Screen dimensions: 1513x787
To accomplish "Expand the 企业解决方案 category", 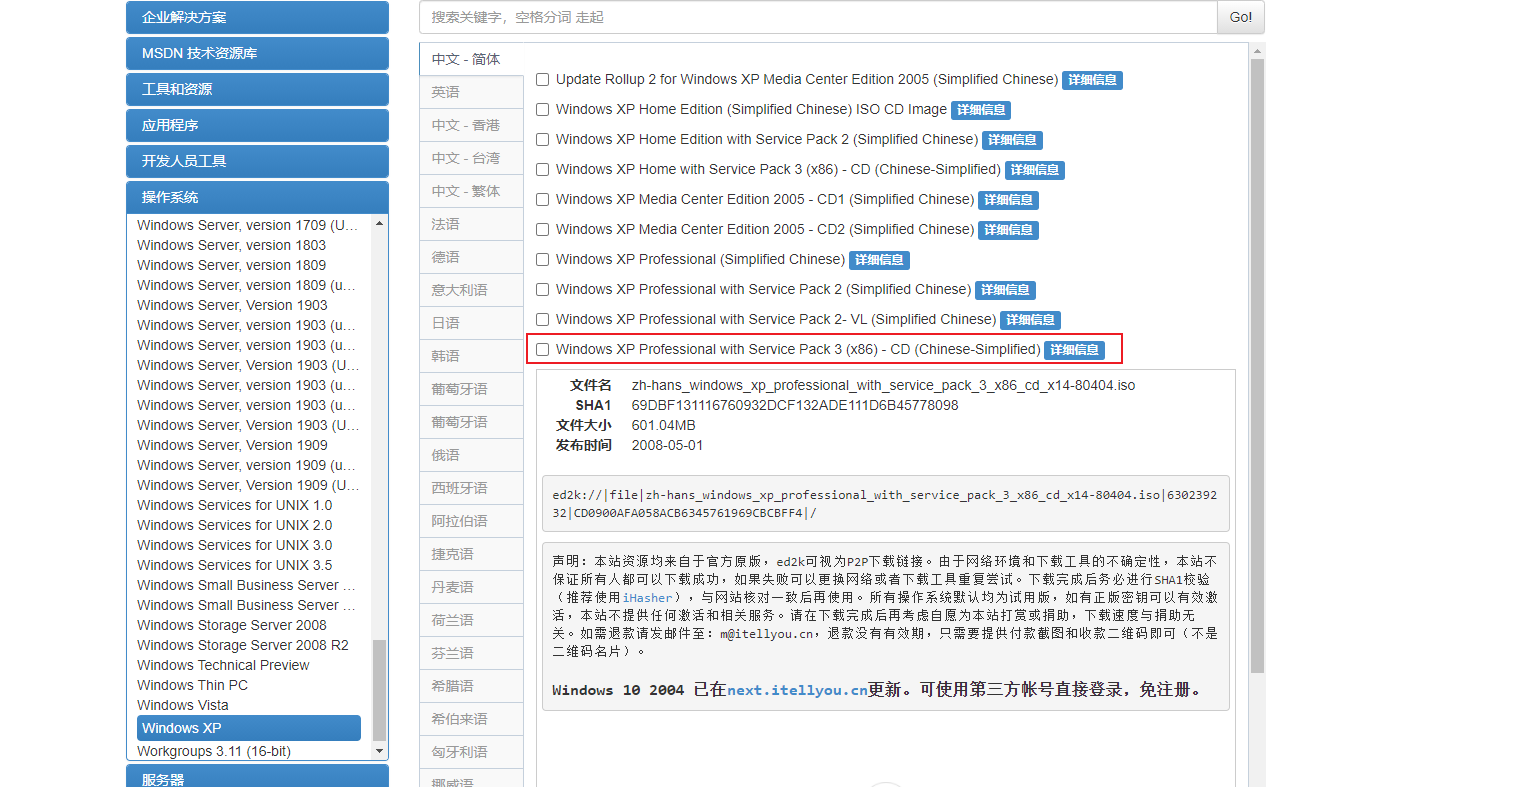I will [257, 17].
